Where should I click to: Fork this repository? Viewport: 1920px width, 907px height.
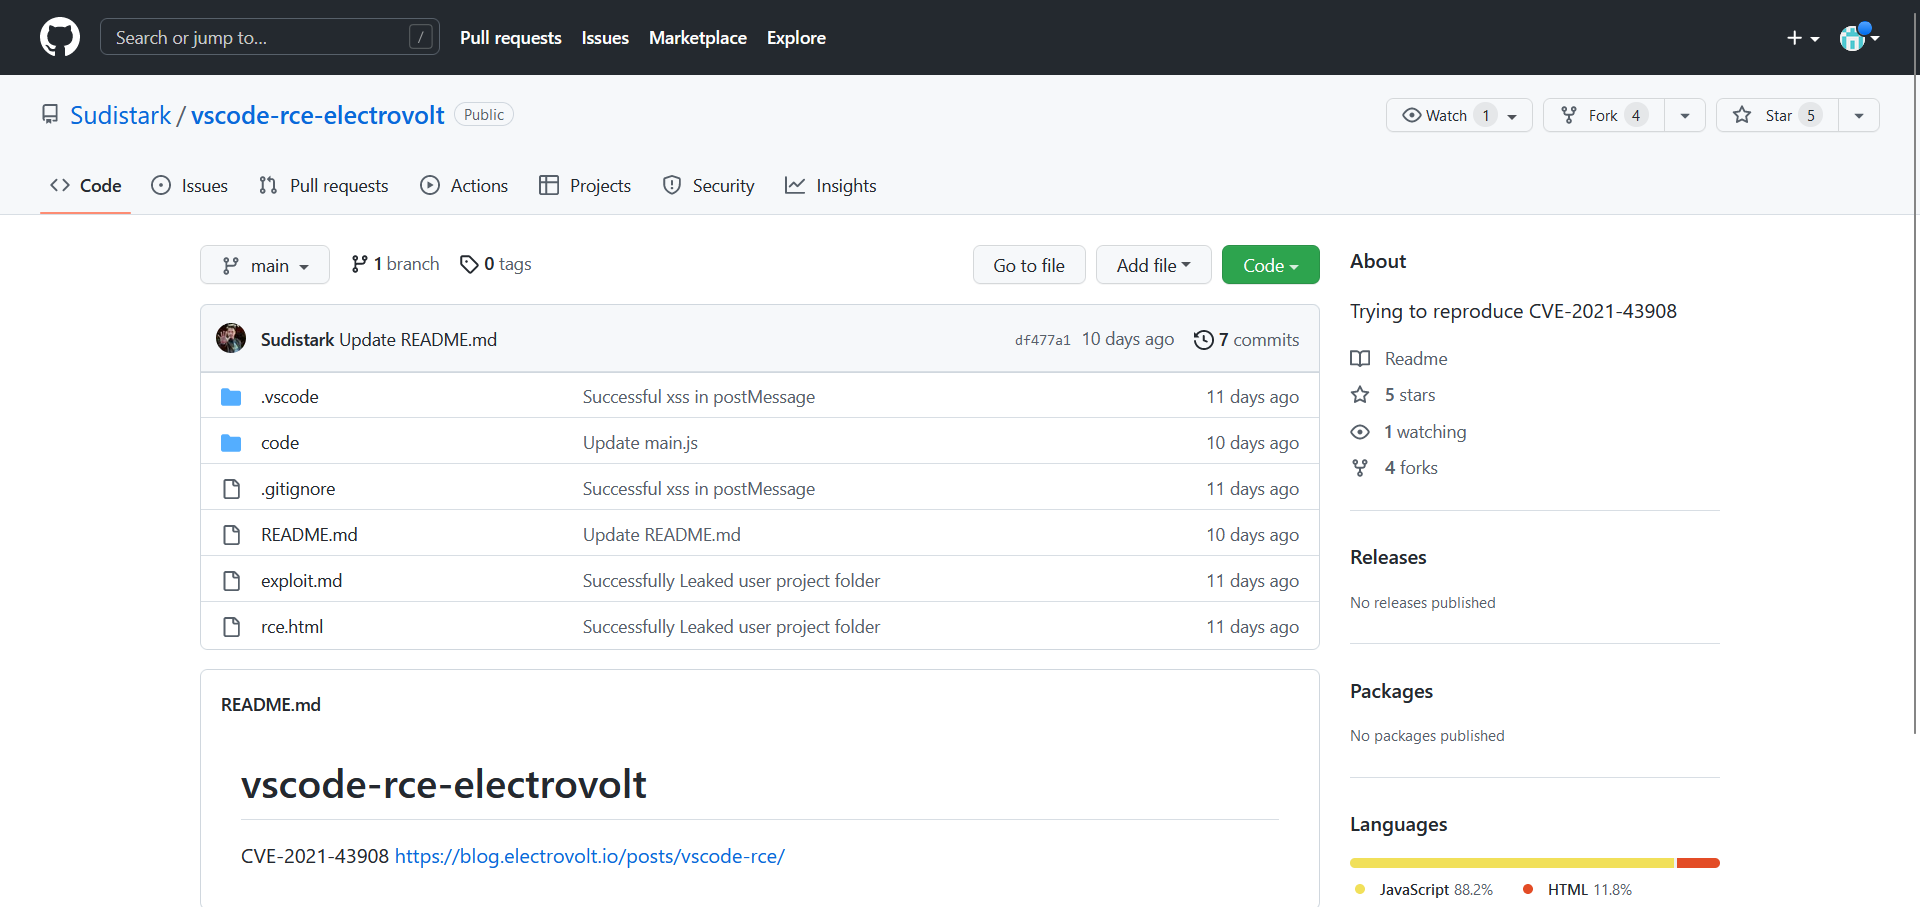1604,115
